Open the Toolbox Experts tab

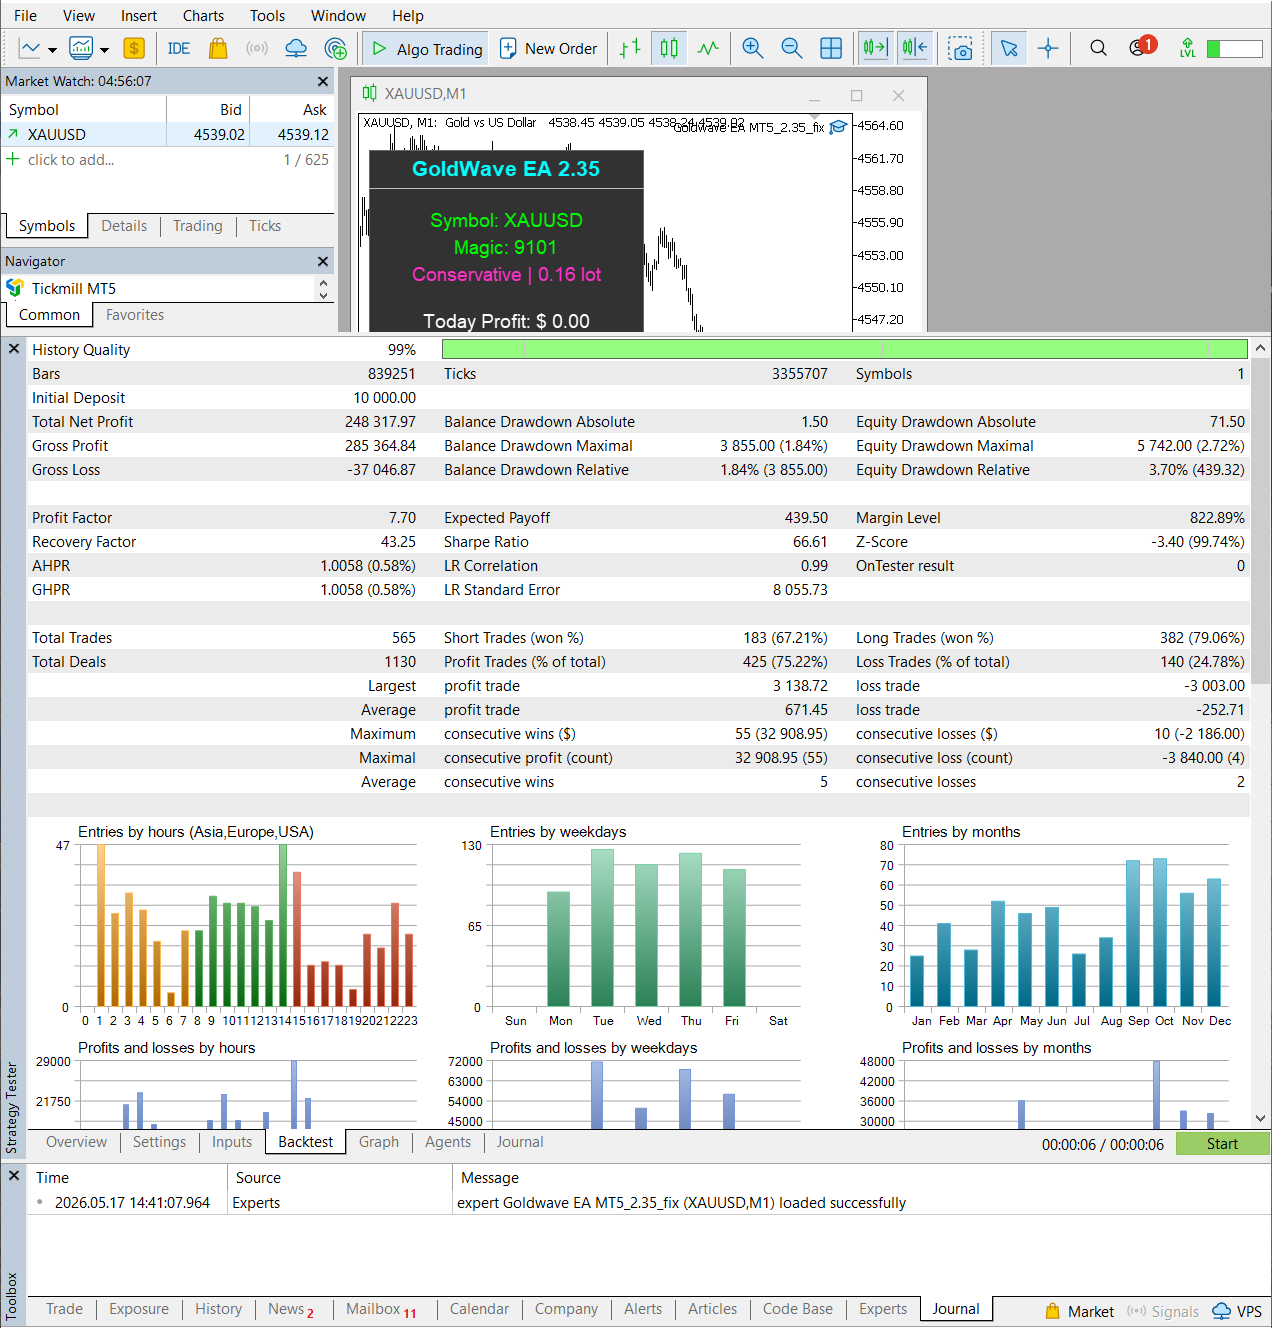click(883, 1309)
